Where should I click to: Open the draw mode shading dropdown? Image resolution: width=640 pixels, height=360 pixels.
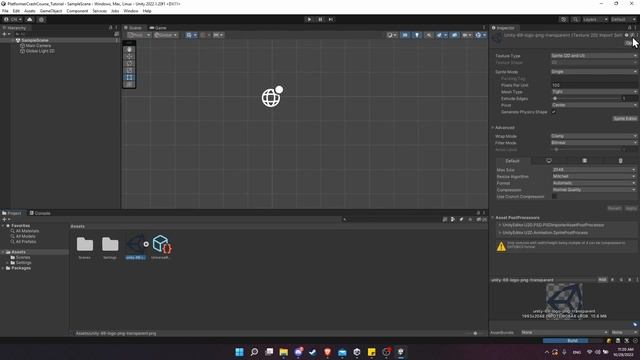[x=392, y=35]
